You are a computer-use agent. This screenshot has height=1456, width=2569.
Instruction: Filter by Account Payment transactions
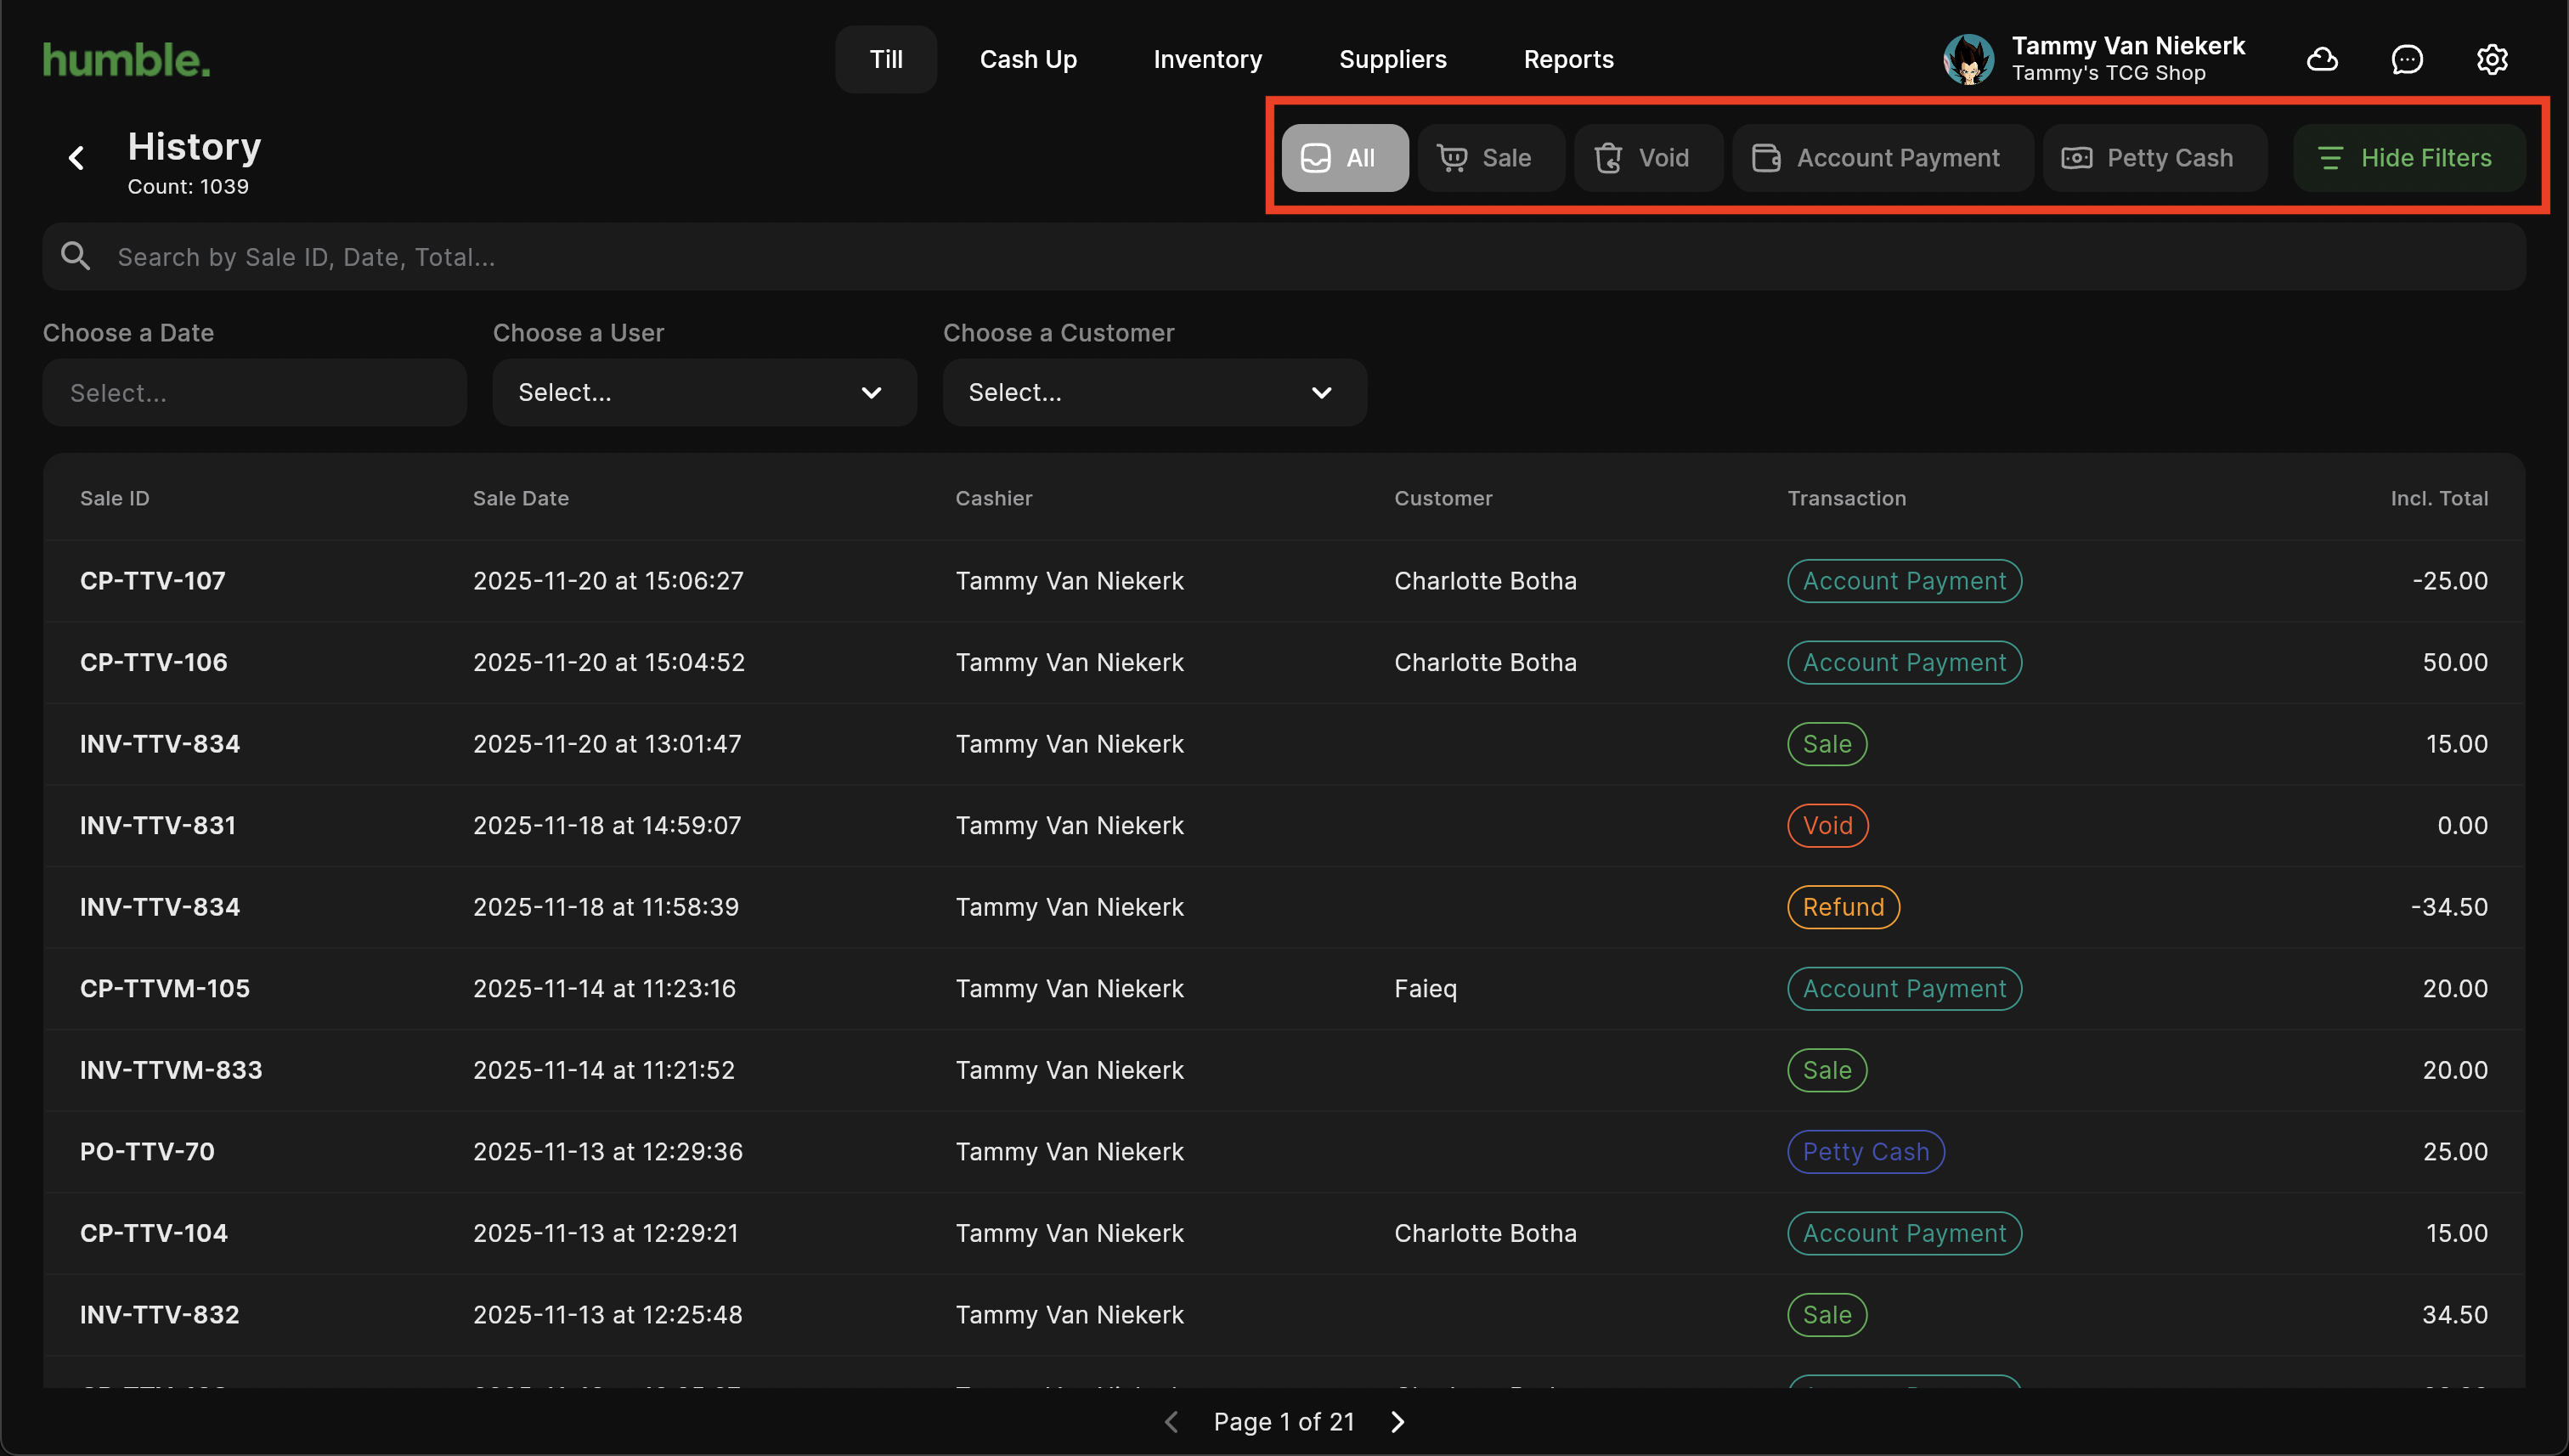1880,158
